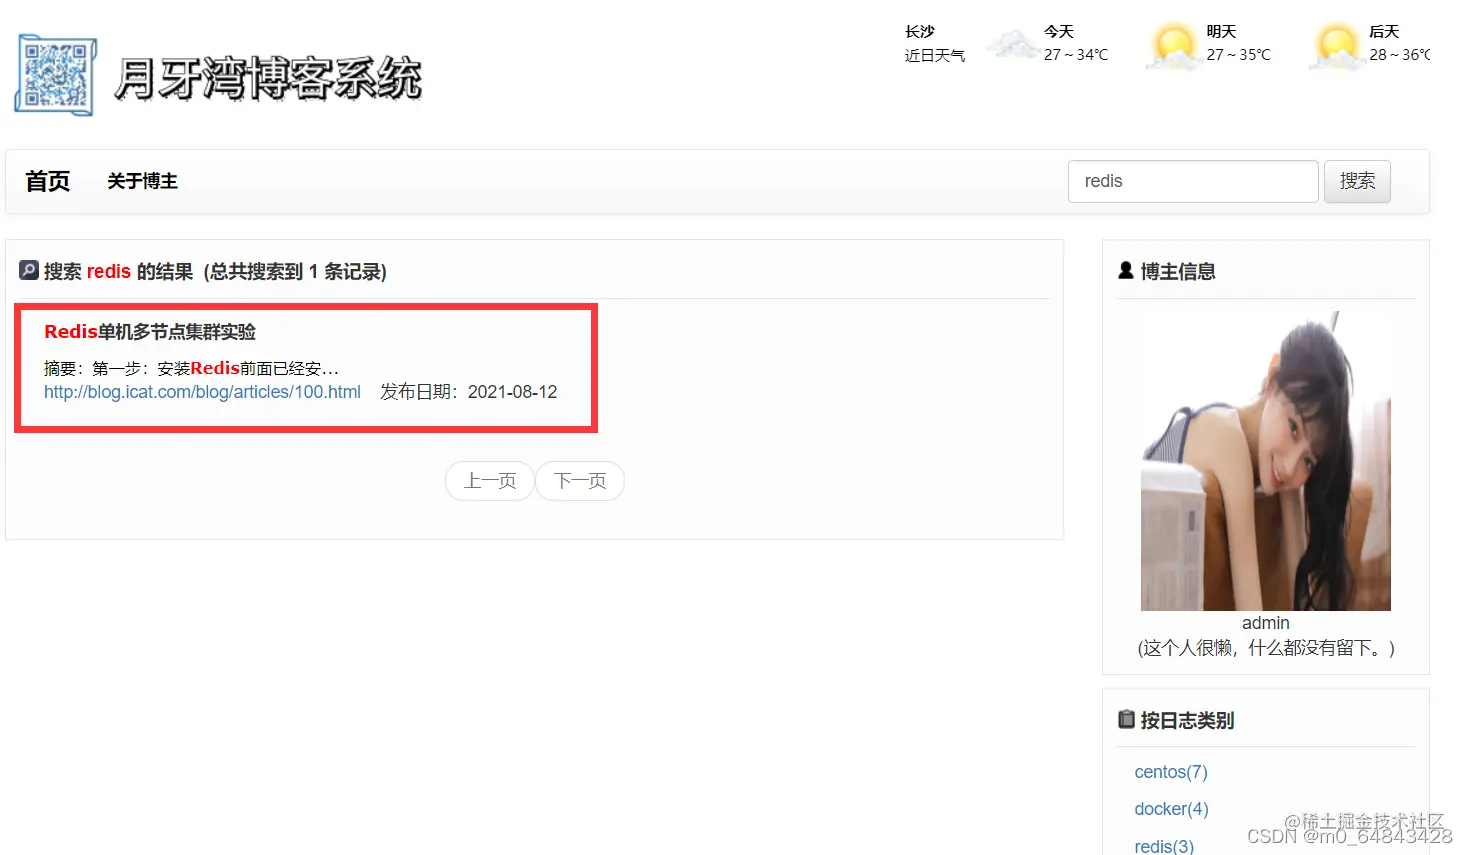Click the person icon next to 博主信息

coord(1125,270)
